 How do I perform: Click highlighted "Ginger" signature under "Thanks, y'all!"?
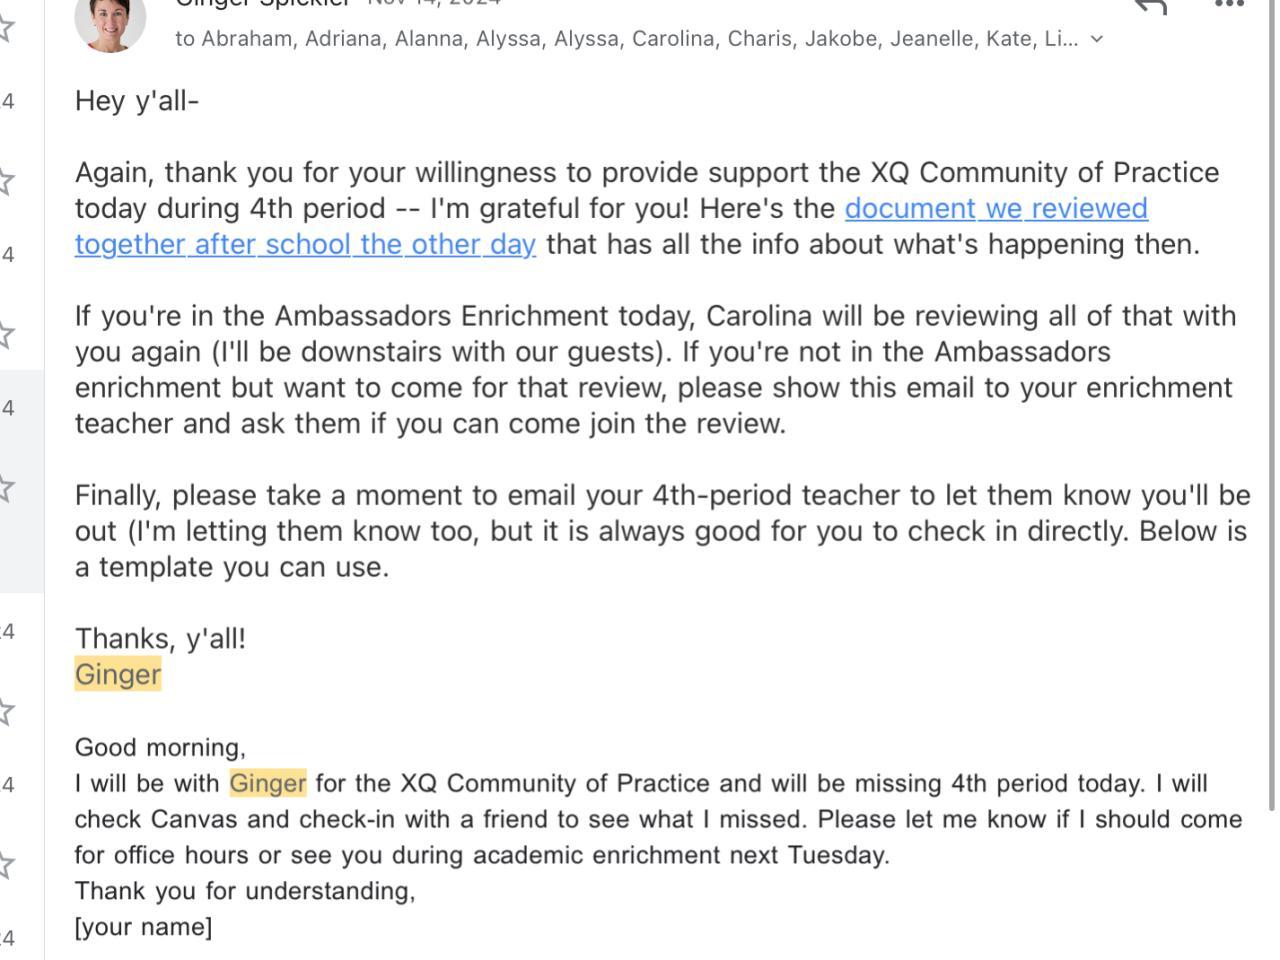click(x=118, y=674)
